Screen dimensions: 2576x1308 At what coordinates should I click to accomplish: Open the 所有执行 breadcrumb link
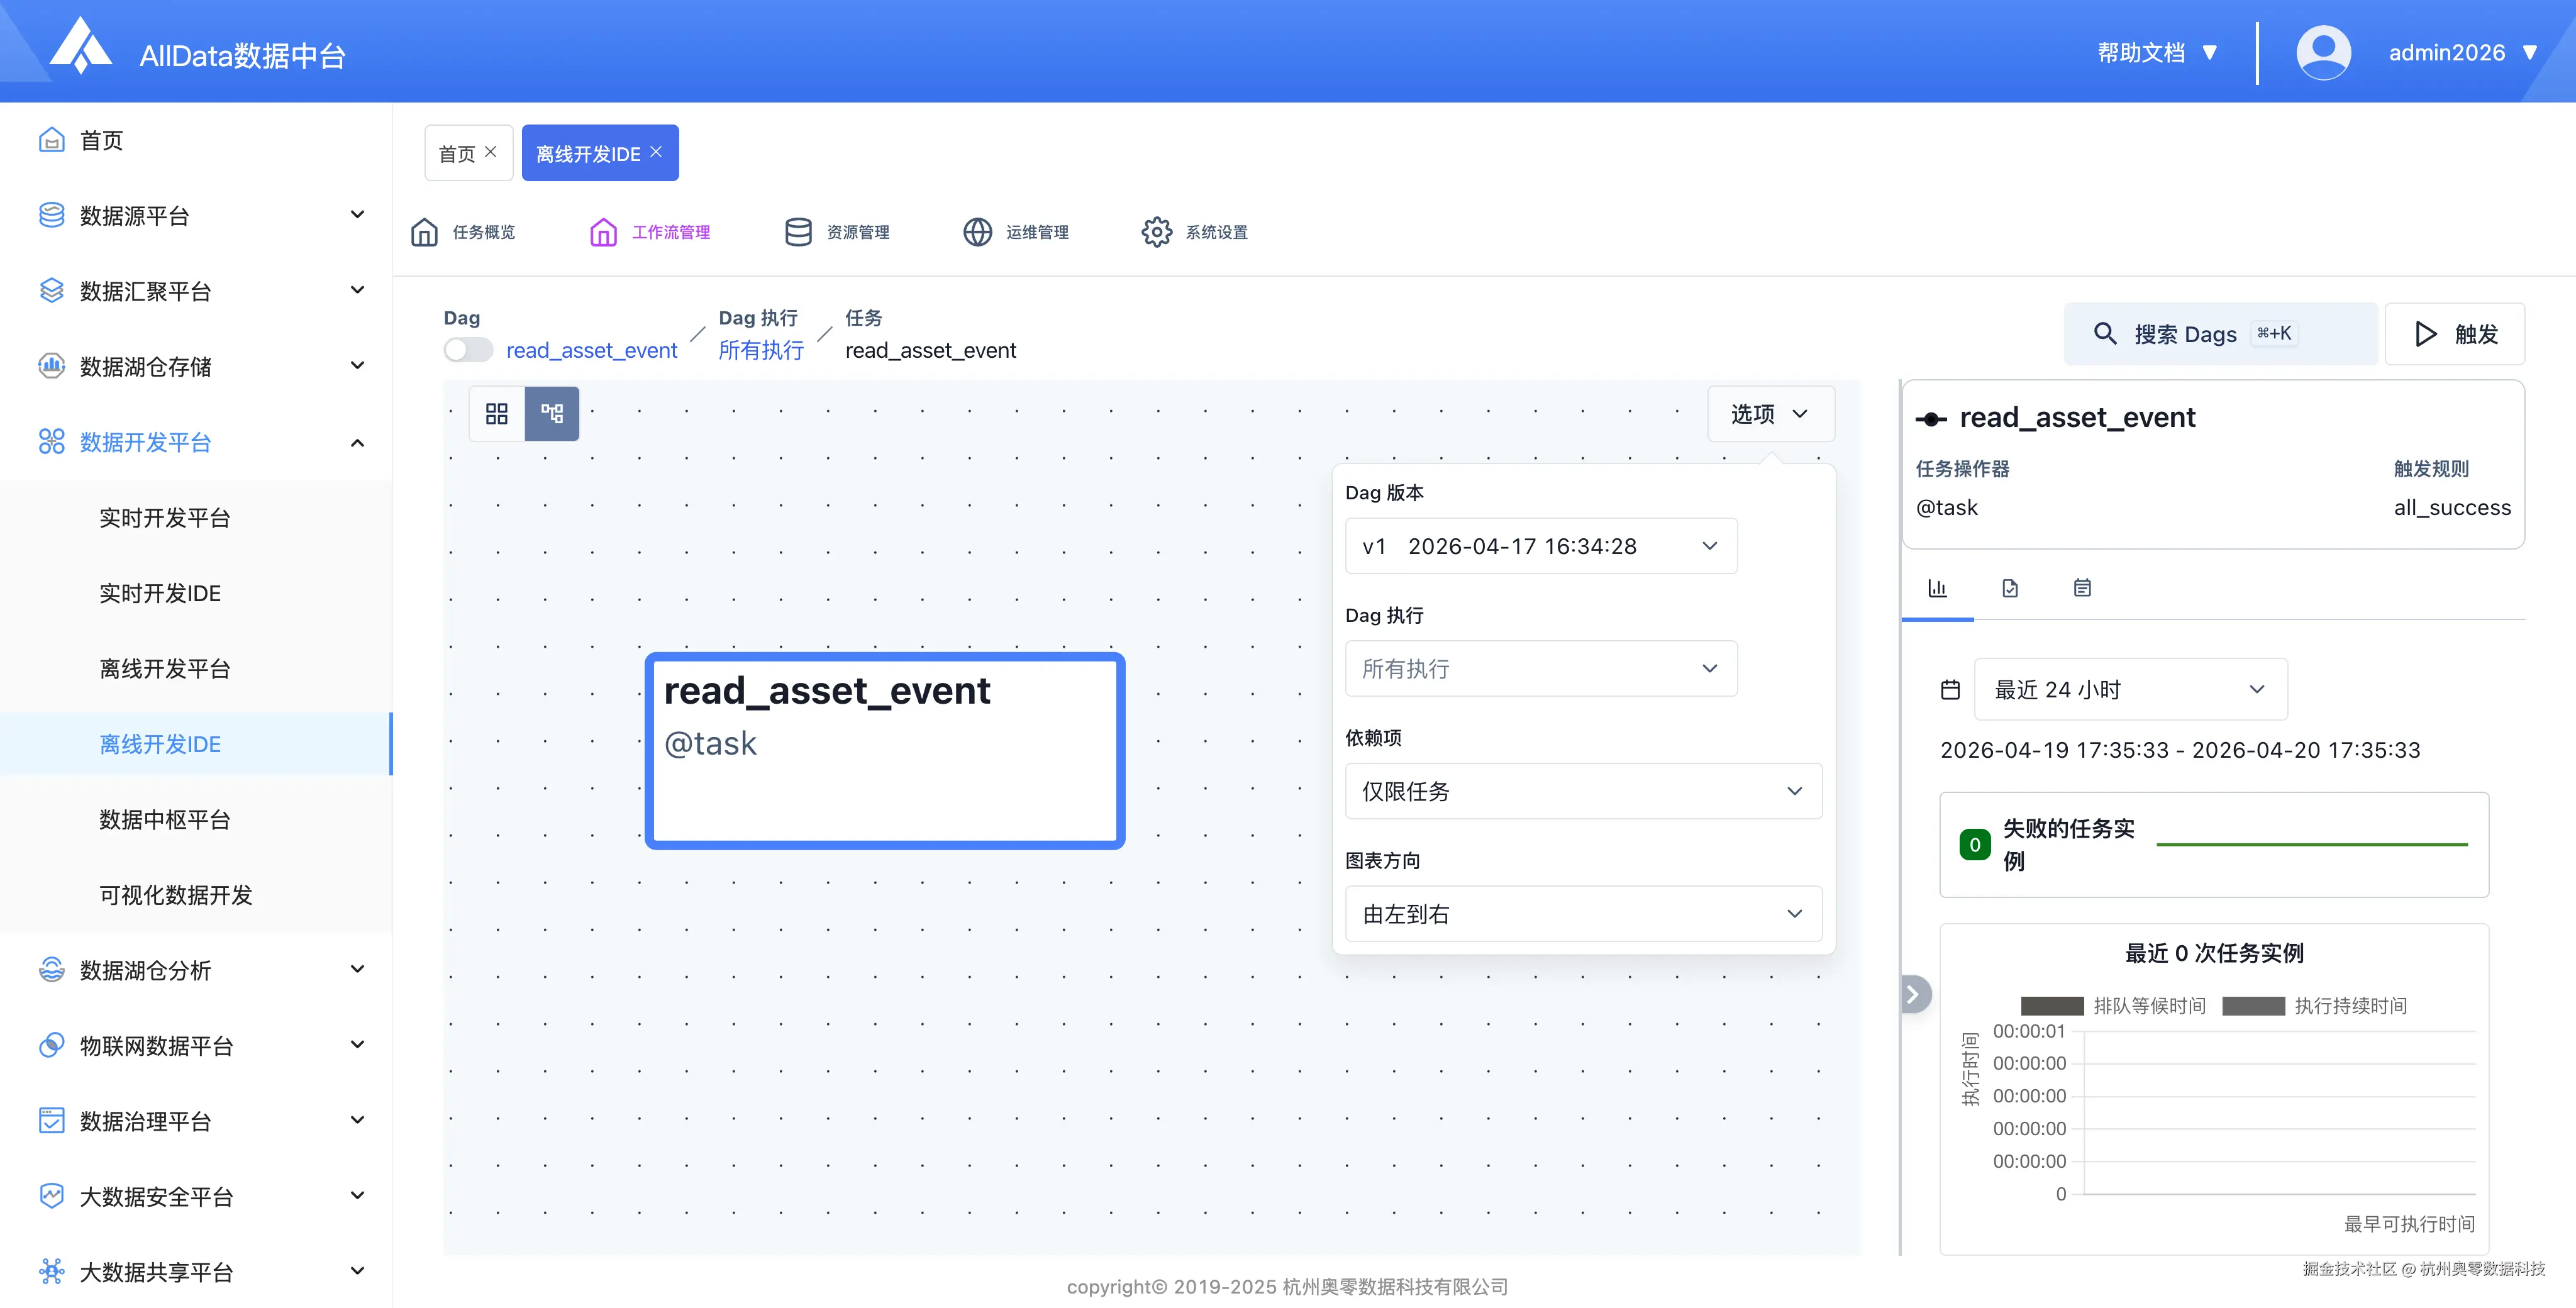pos(761,350)
